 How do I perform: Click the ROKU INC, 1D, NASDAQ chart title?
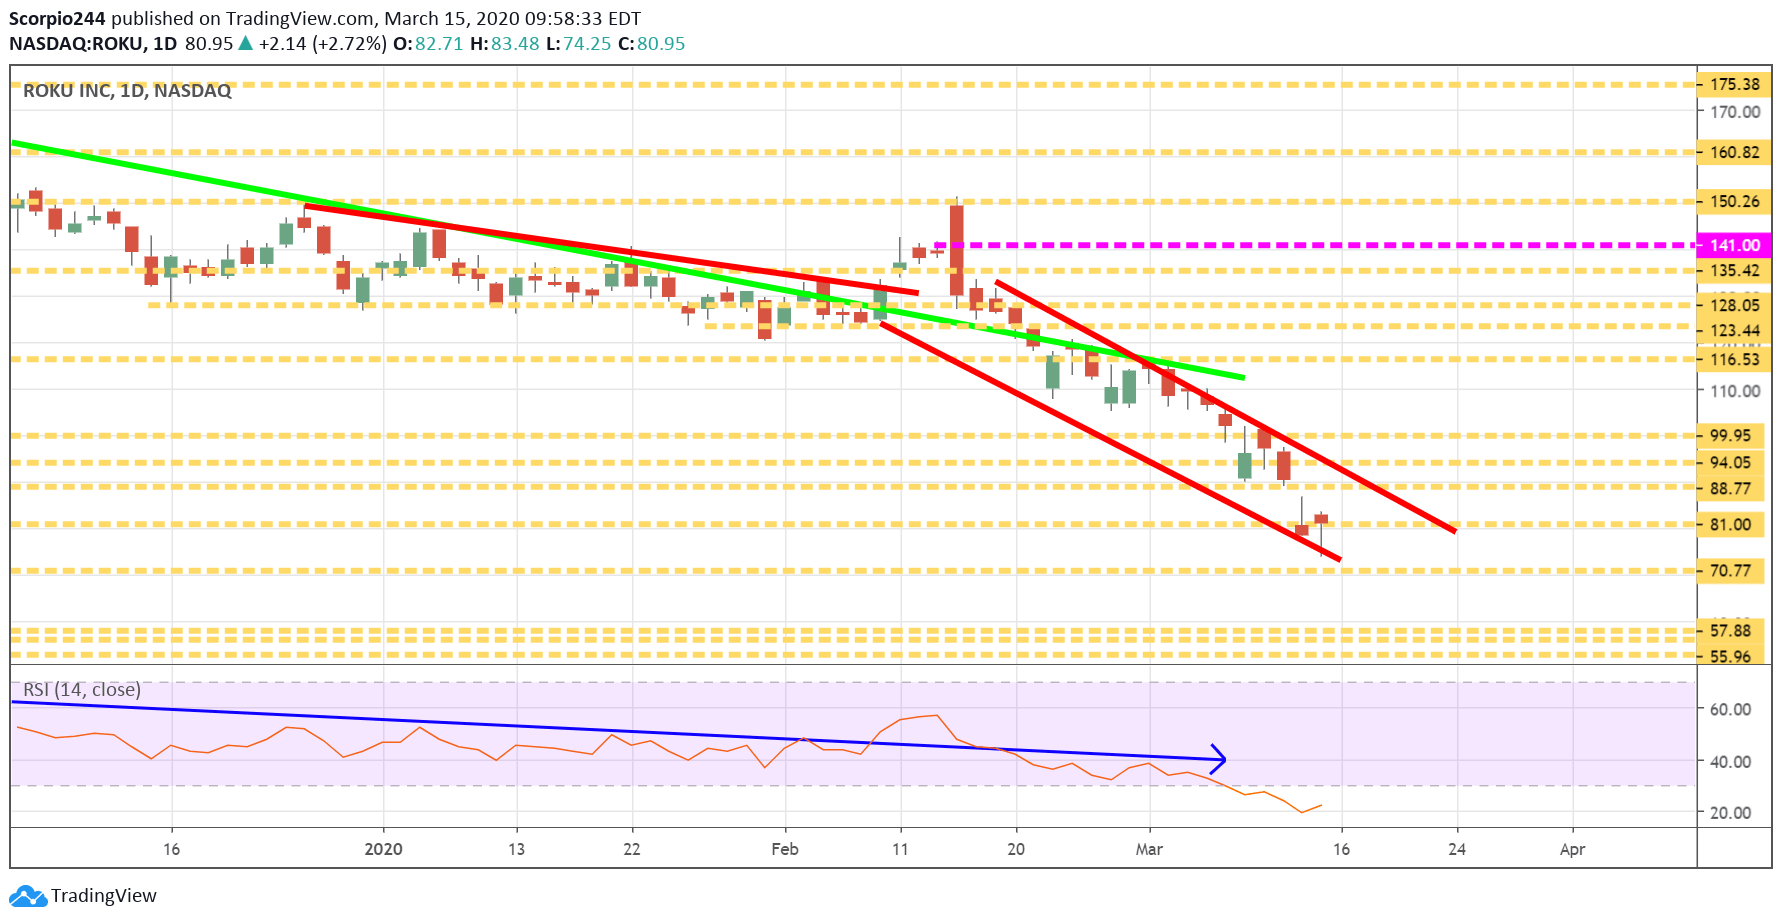[127, 91]
